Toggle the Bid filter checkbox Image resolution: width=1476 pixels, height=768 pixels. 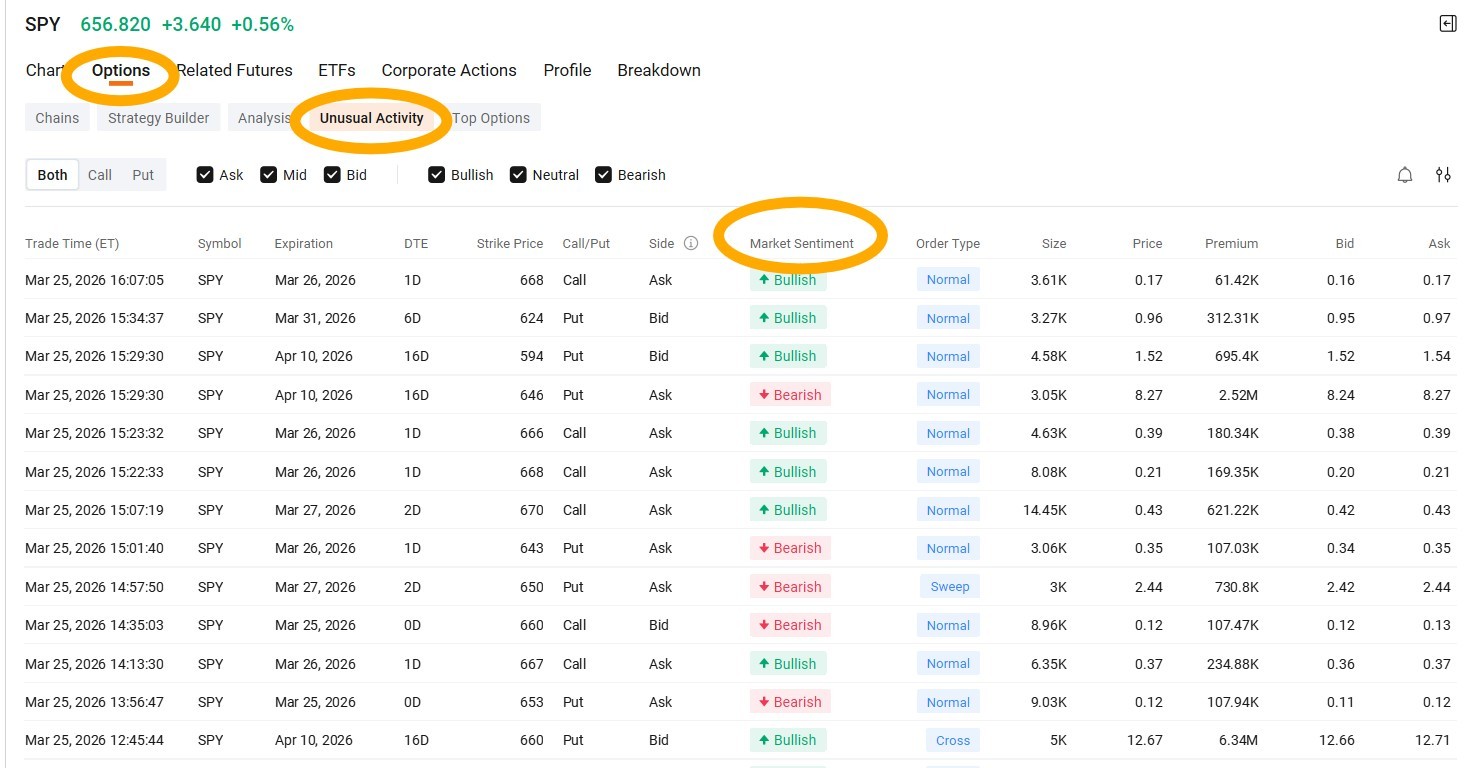pos(332,175)
